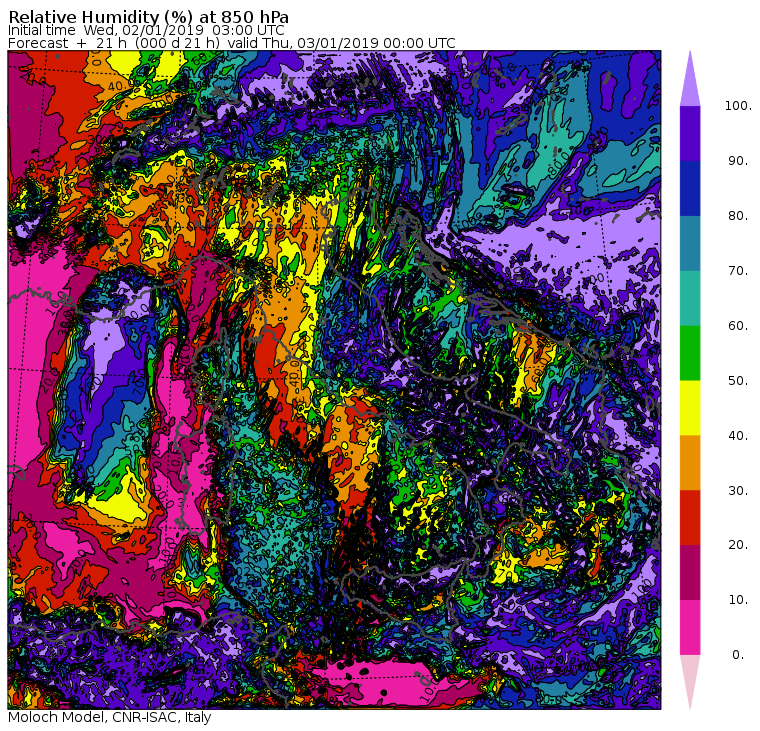Select the steel blue 70–80 colorbar segment
This screenshot has width=760, height=731.
(690, 243)
